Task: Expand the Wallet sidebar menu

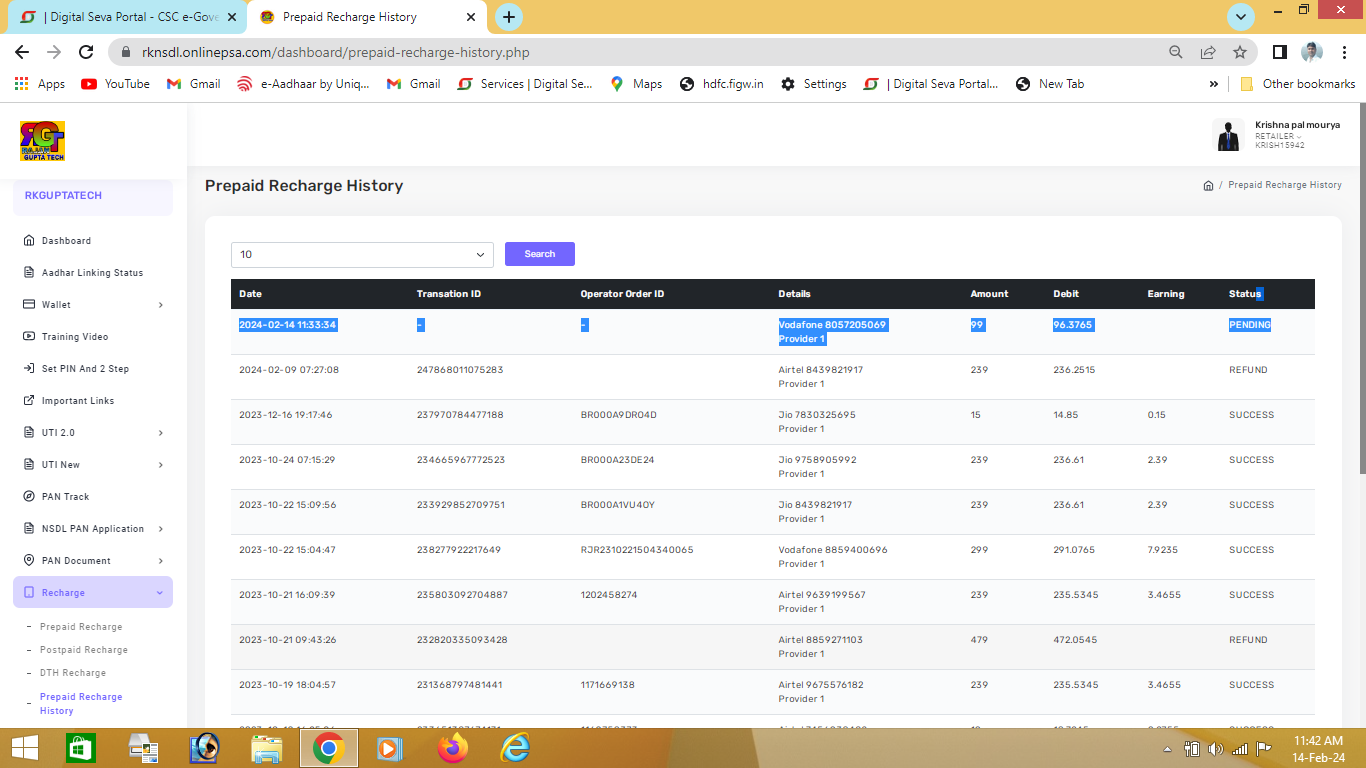Action: point(93,305)
